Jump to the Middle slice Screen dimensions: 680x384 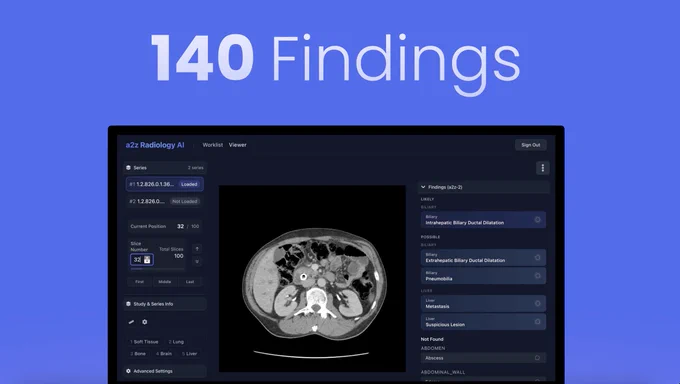(165, 282)
